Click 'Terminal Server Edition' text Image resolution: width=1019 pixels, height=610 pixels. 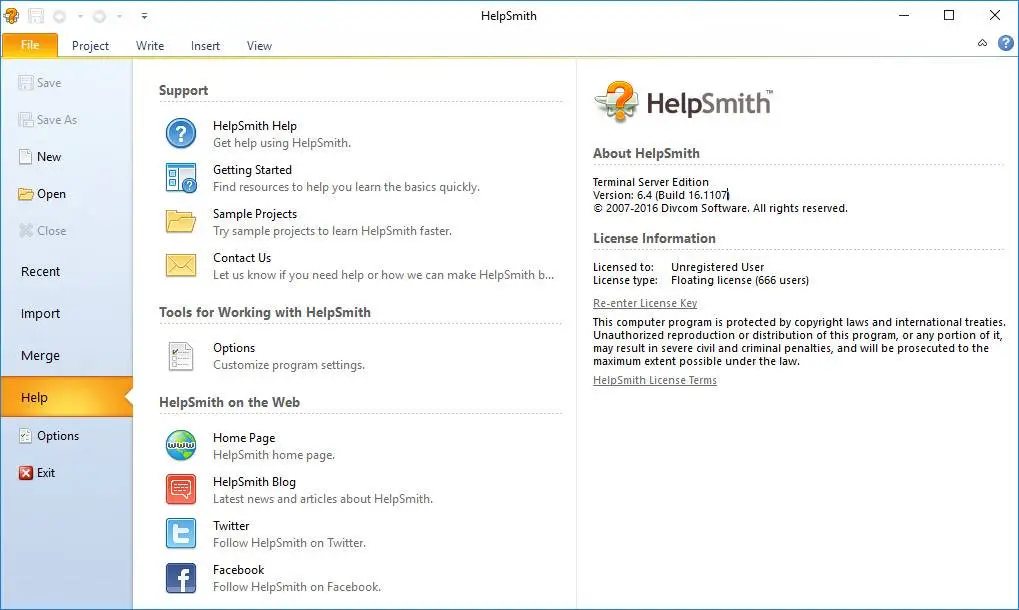pos(651,182)
